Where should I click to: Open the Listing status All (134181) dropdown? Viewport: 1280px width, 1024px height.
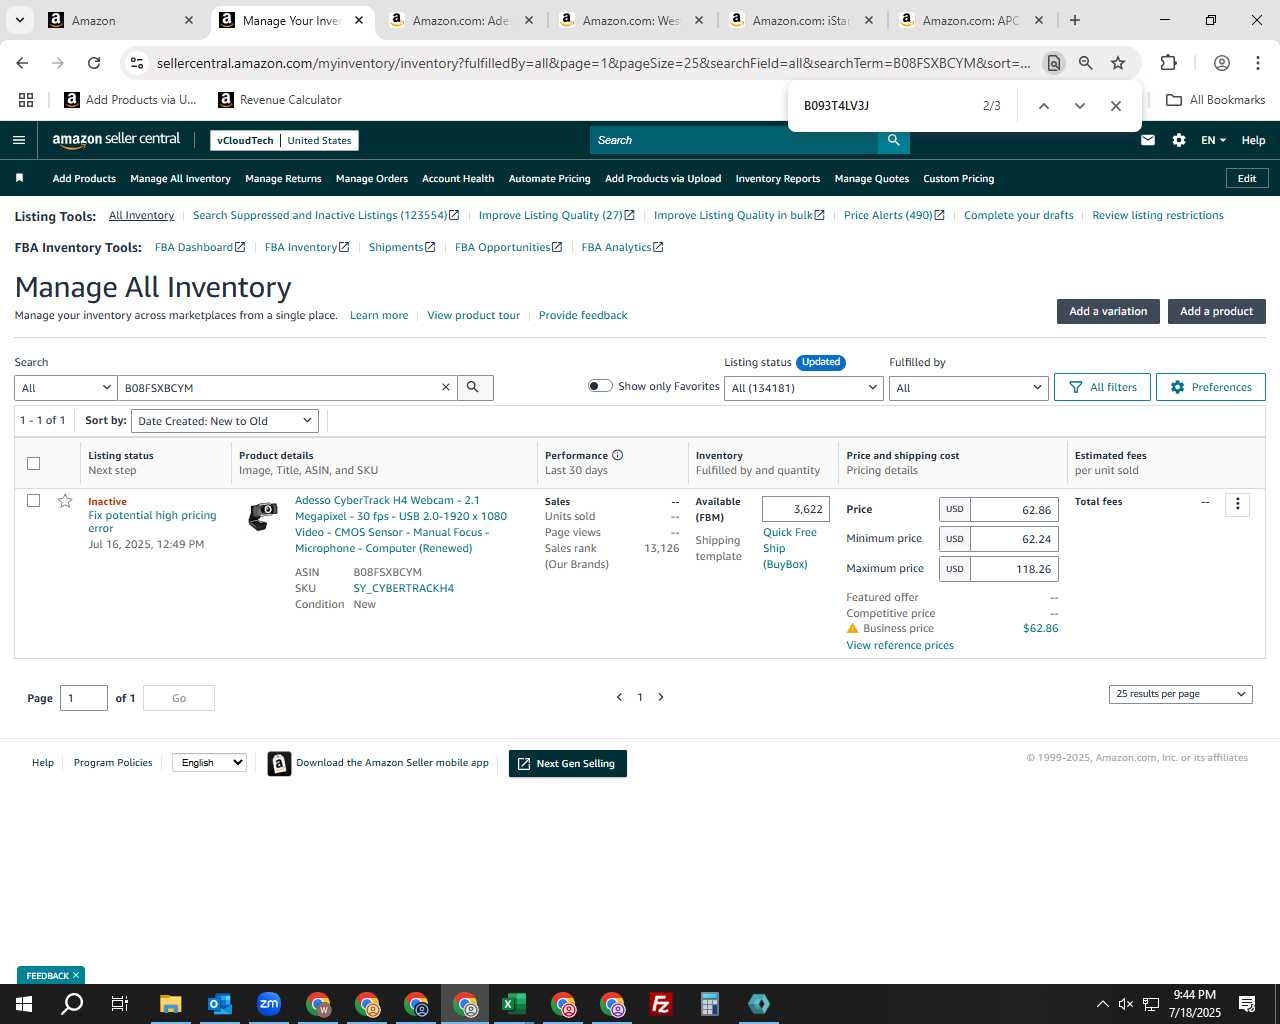(804, 388)
